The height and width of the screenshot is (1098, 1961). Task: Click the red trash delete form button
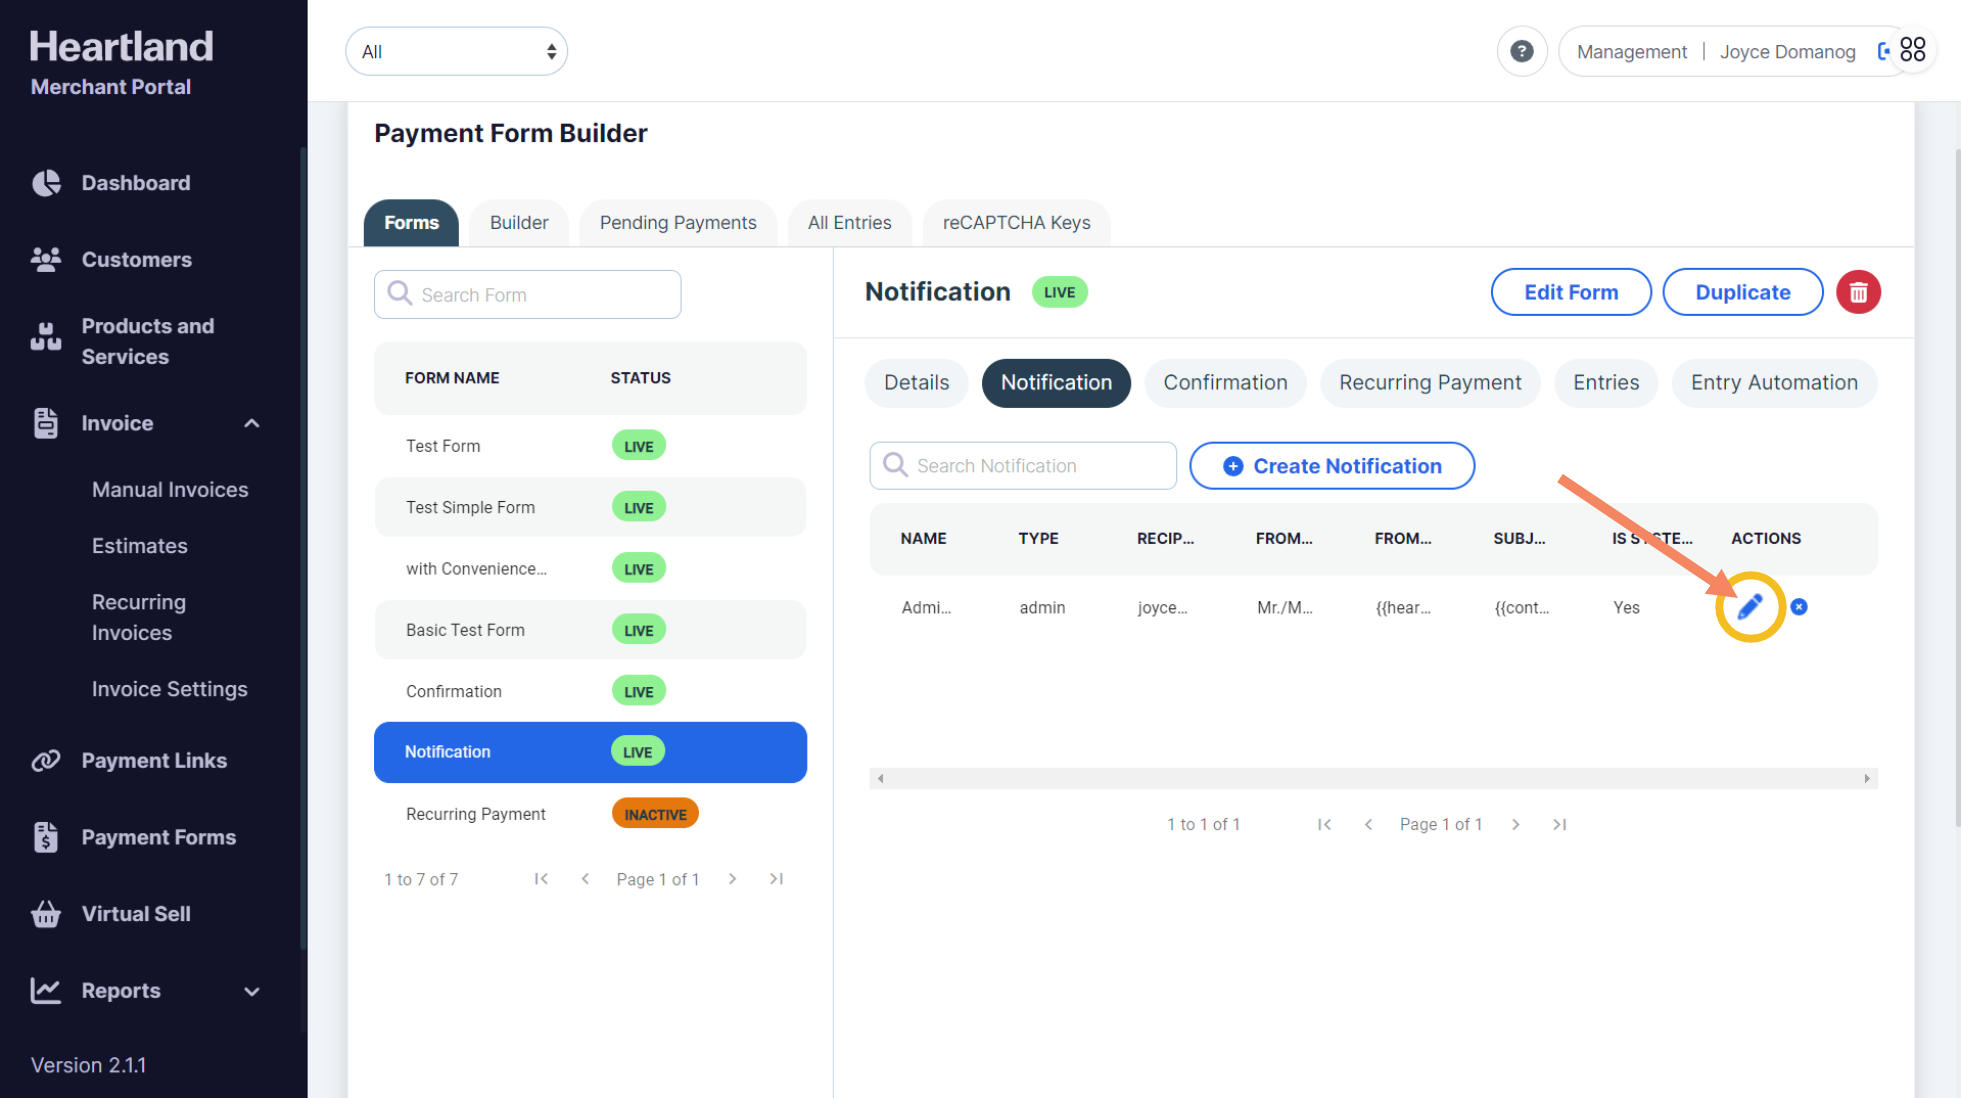click(1858, 292)
